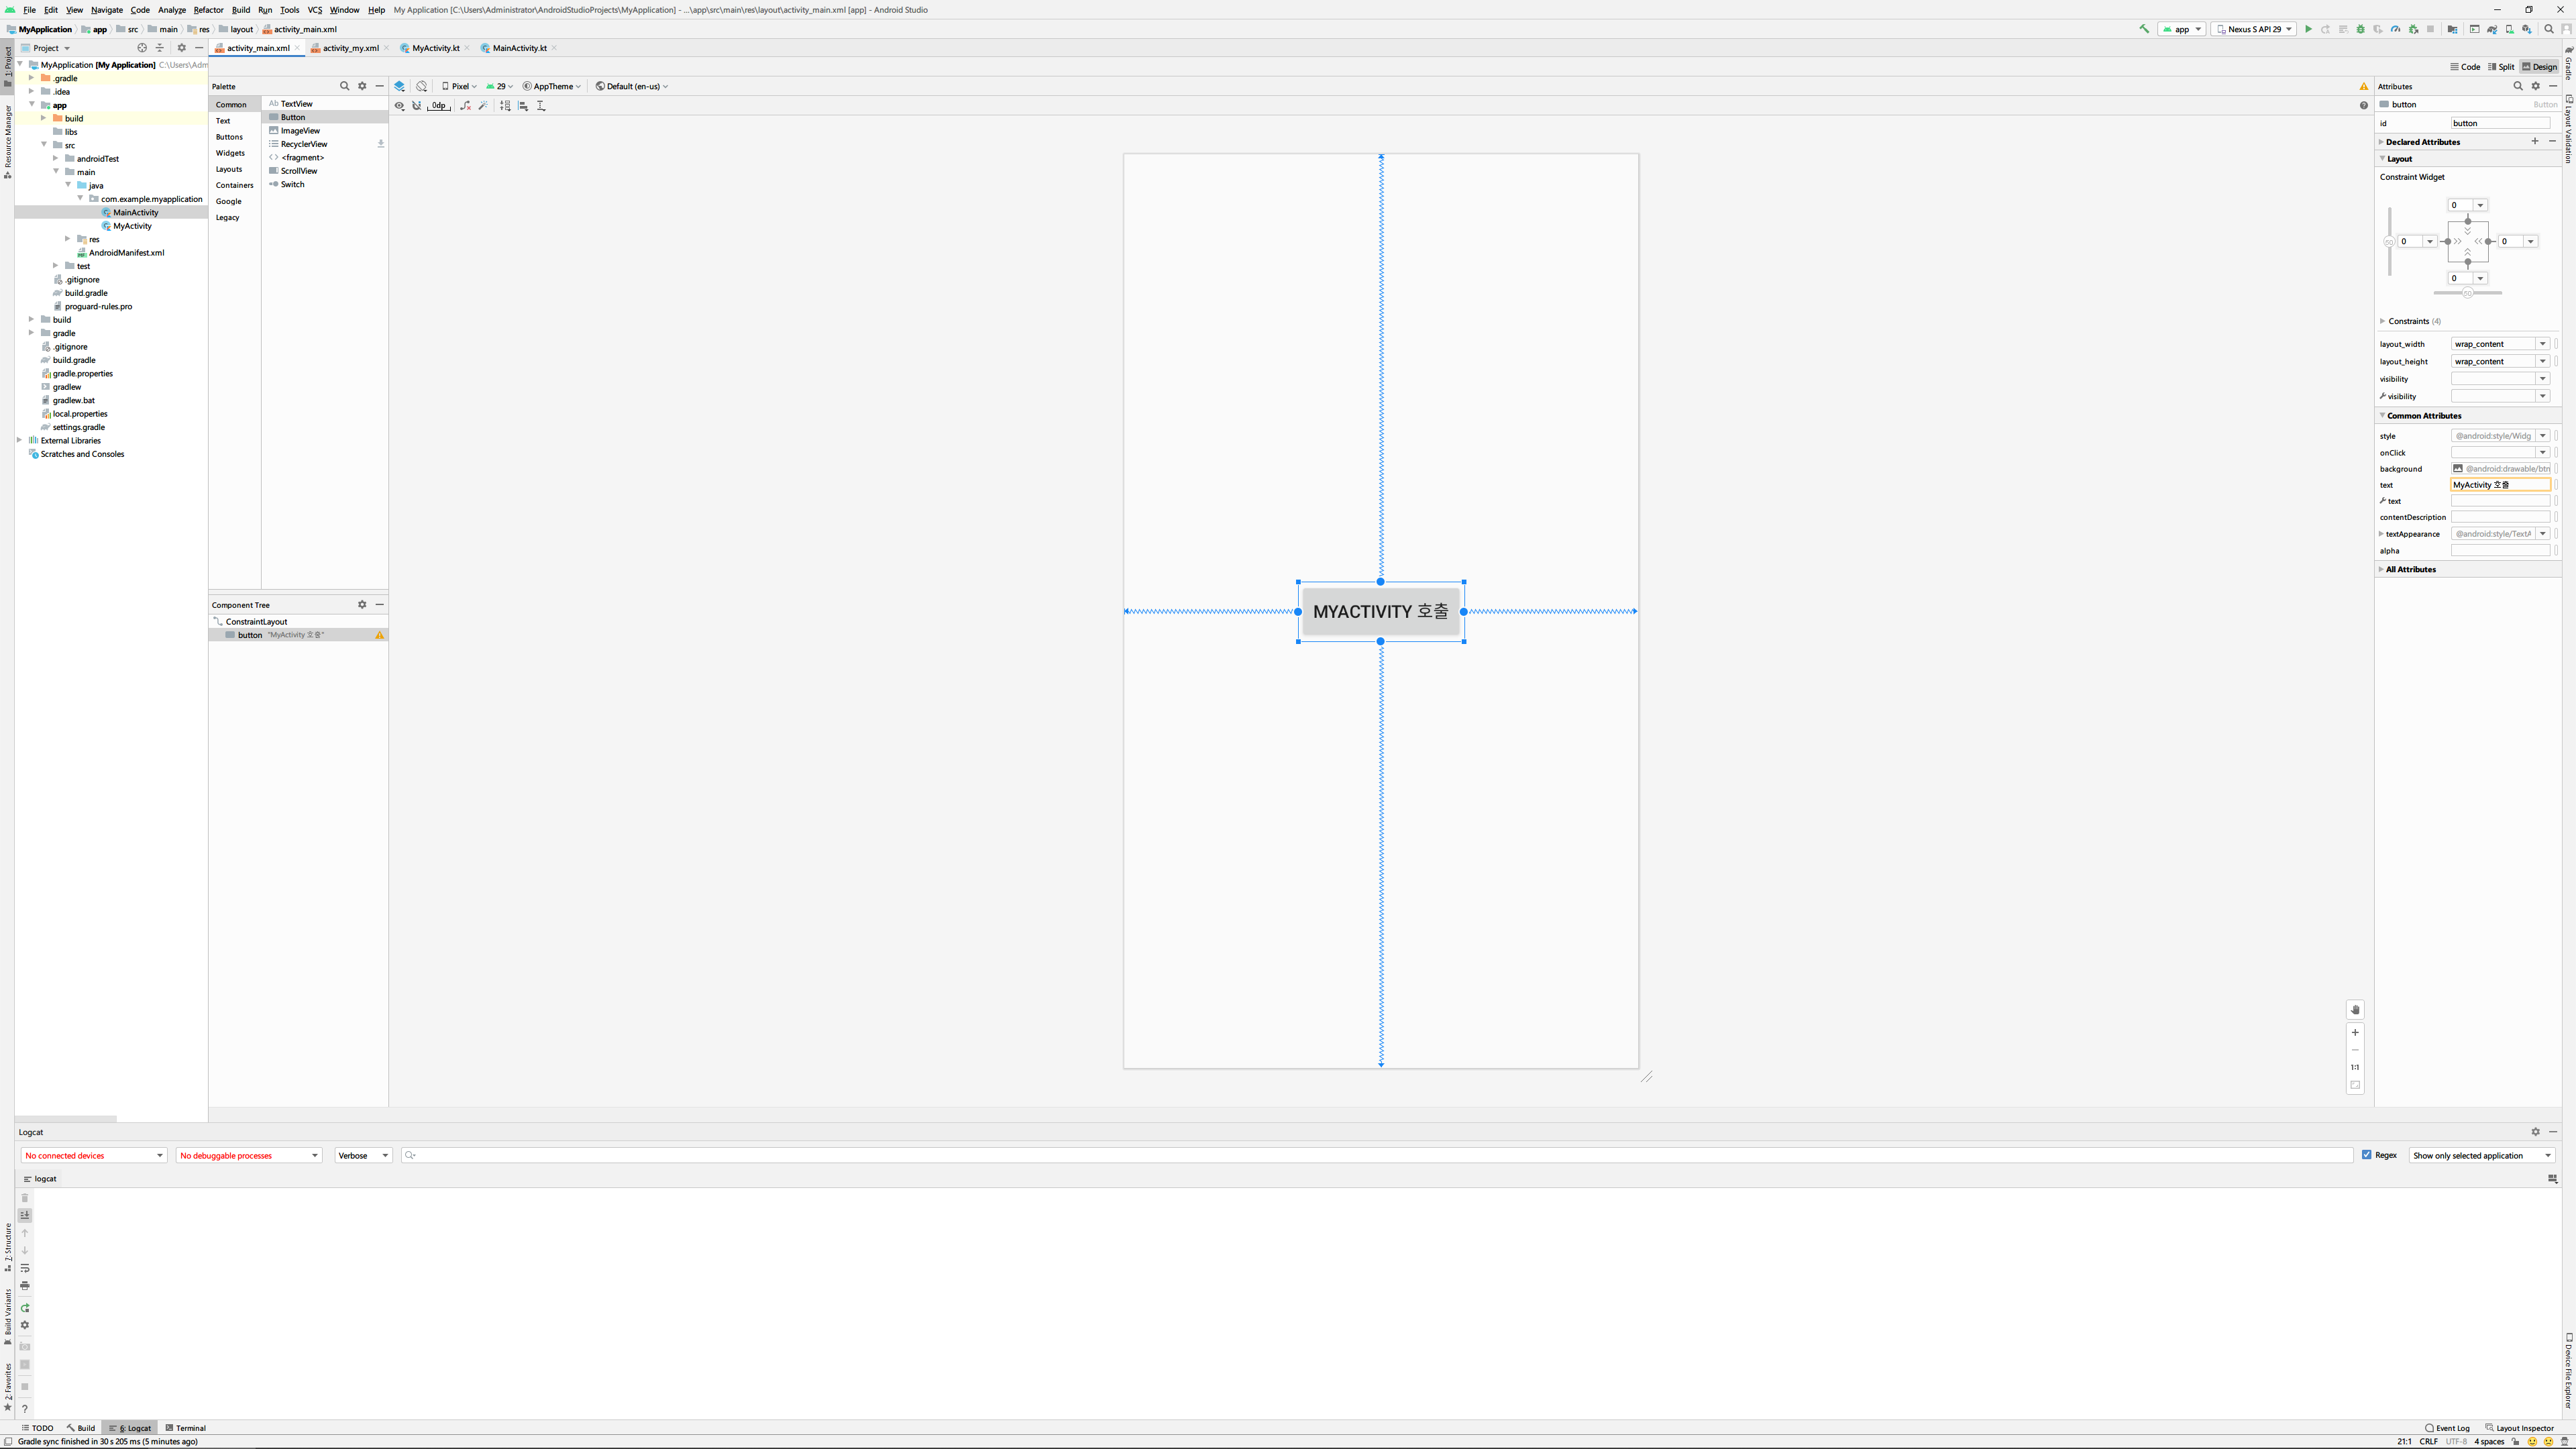Open the Refactor menu
This screenshot has height=1449, width=2576.
[208, 10]
